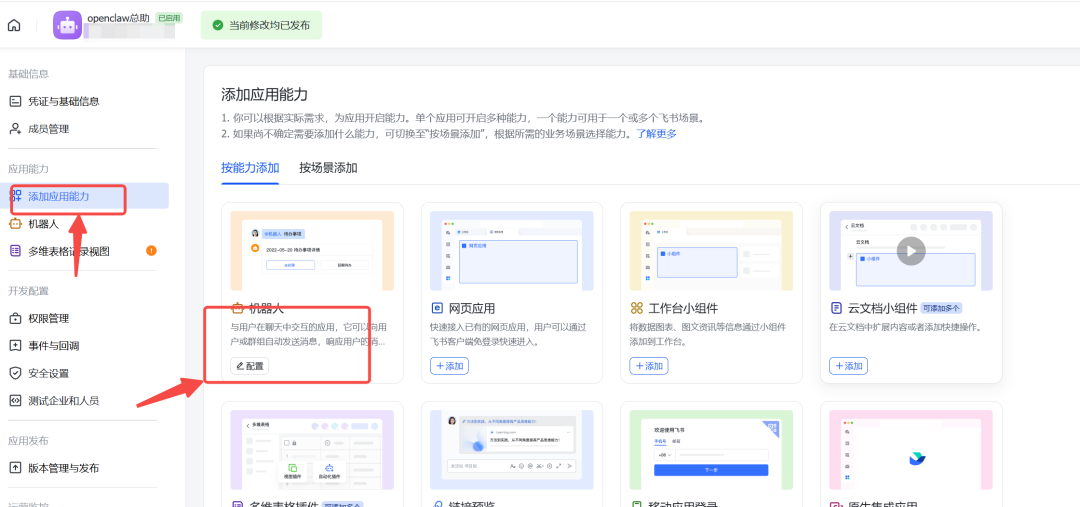
Task: Click the 多维表格记录视图 sidebar icon
Action: pos(15,251)
